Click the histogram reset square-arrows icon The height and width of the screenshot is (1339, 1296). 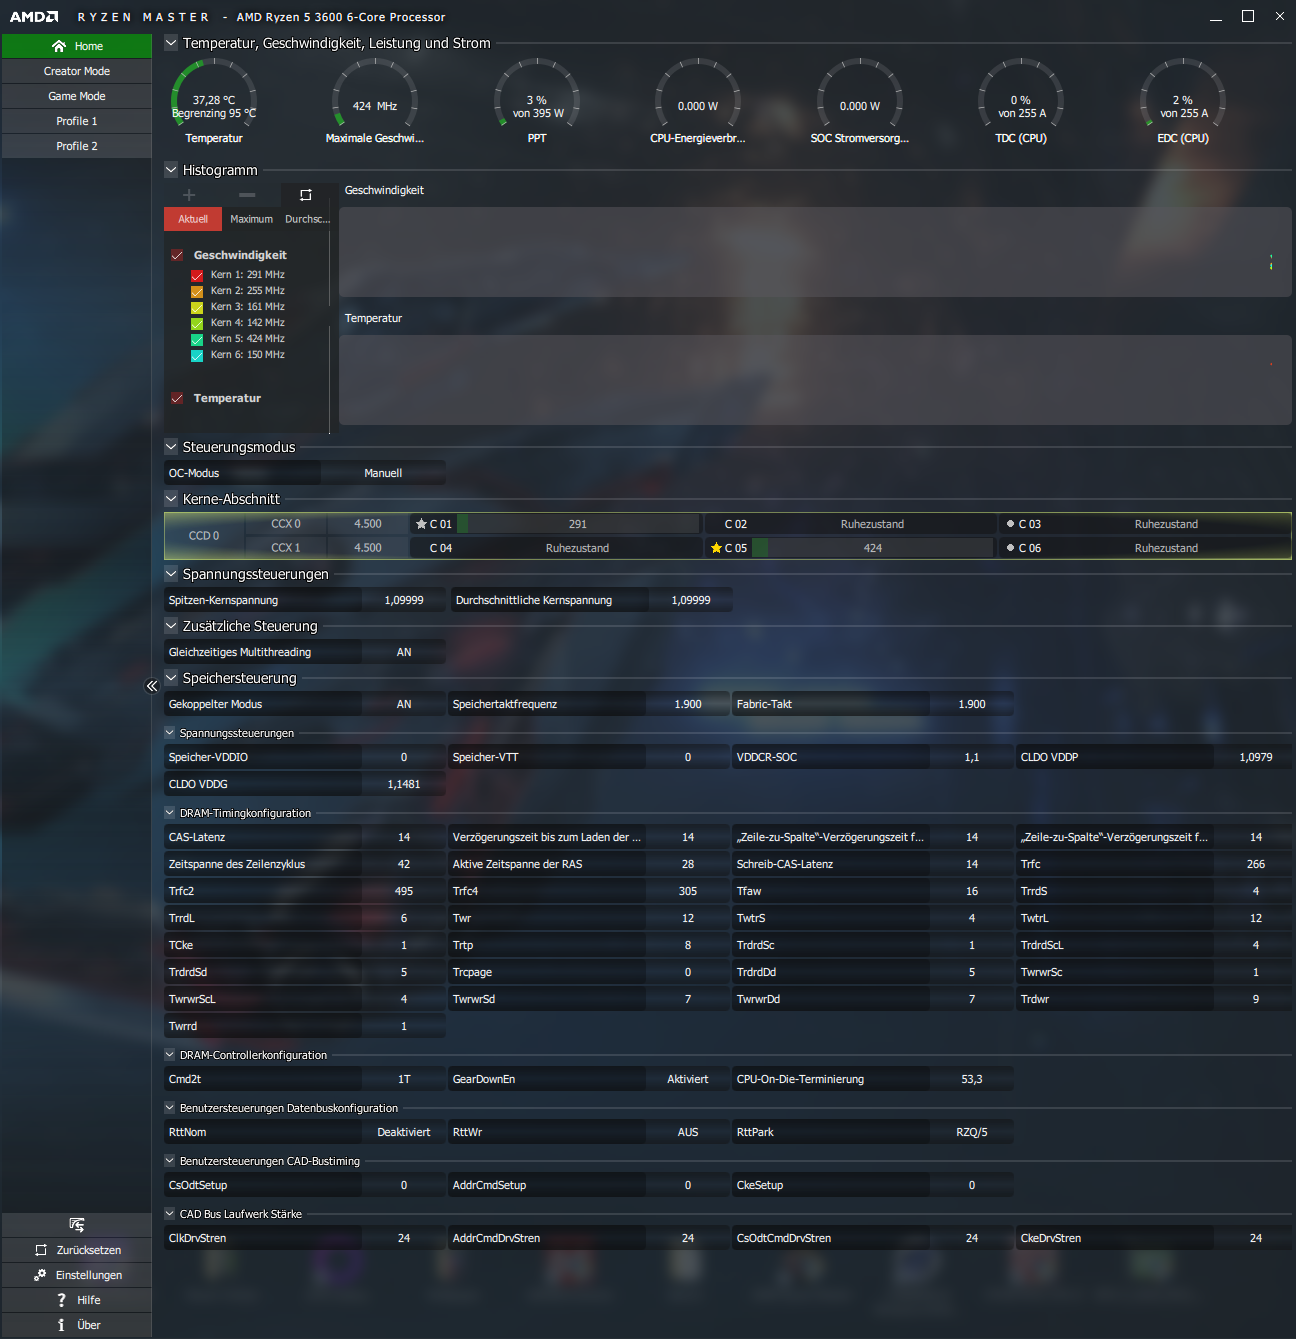(x=306, y=195)
